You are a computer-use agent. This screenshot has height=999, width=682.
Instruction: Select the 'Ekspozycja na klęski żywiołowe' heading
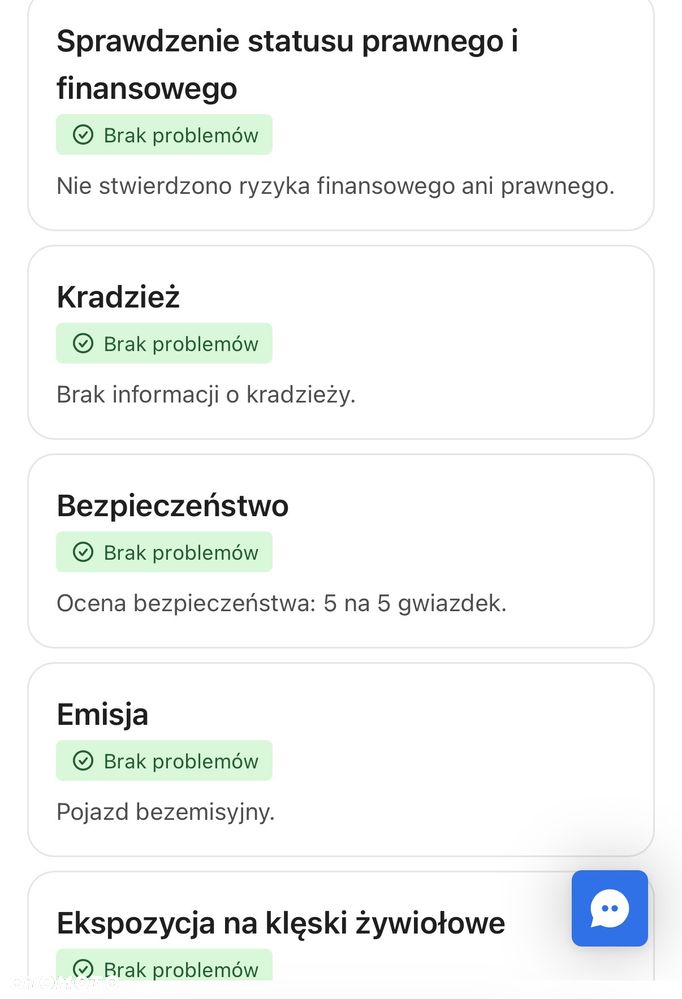tap(280, 922)
